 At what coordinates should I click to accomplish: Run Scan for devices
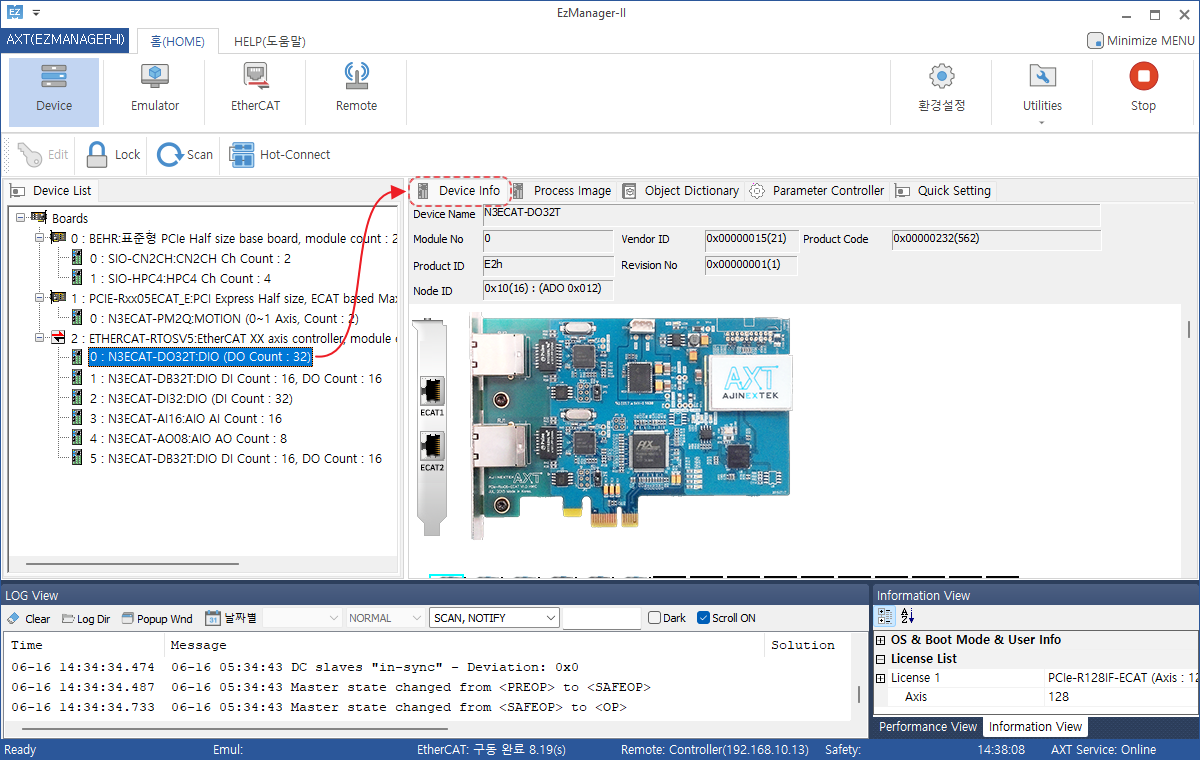(x=186, y=155)
